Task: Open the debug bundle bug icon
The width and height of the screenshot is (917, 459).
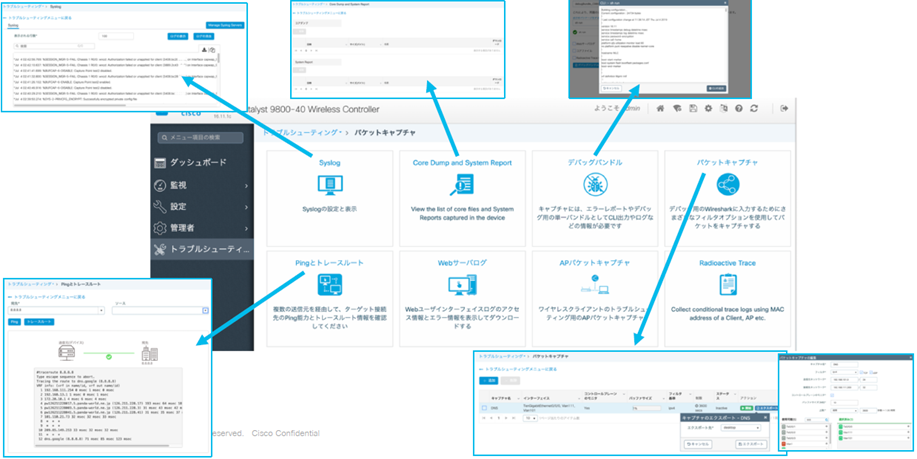Action: click(595, 184)
